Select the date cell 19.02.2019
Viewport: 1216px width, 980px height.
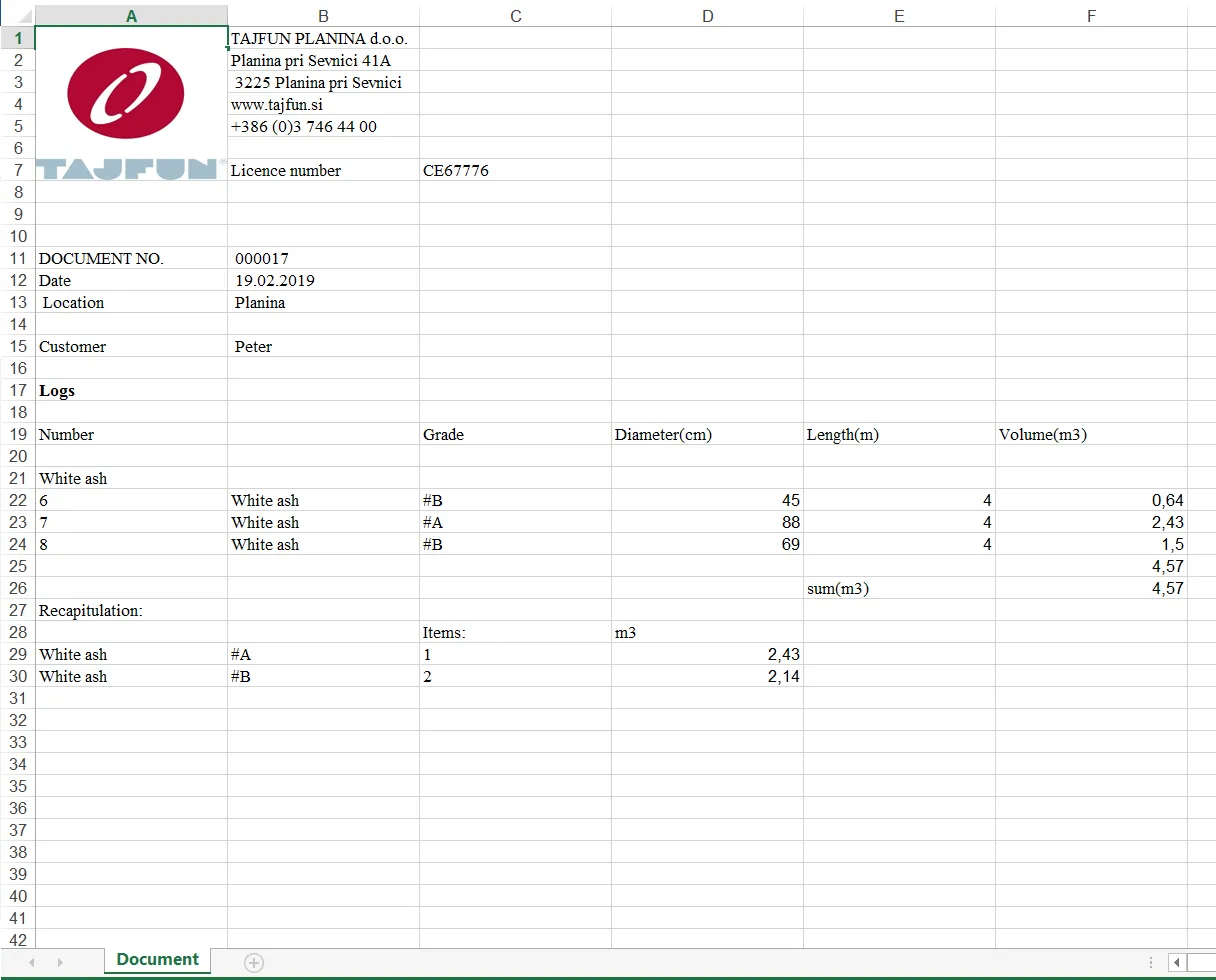[323, 280]
